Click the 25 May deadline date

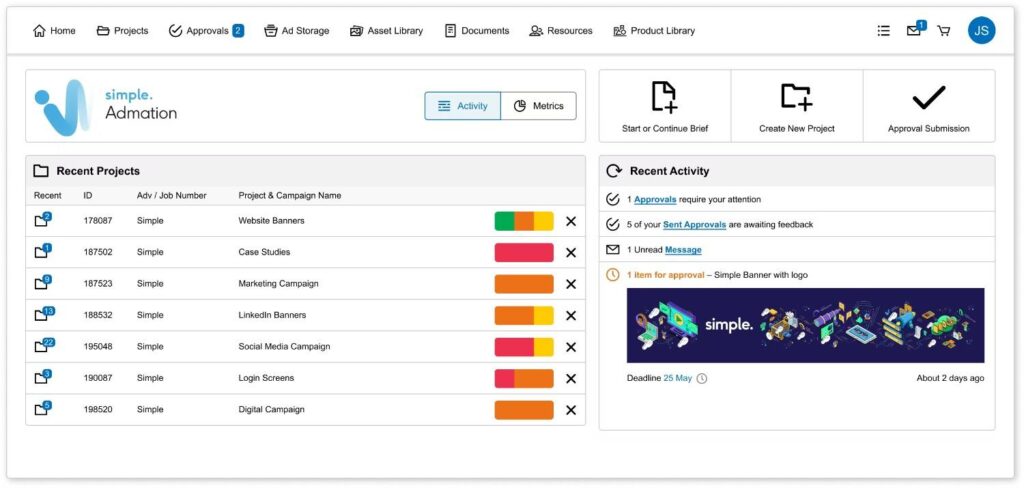(x=677, y=378)
